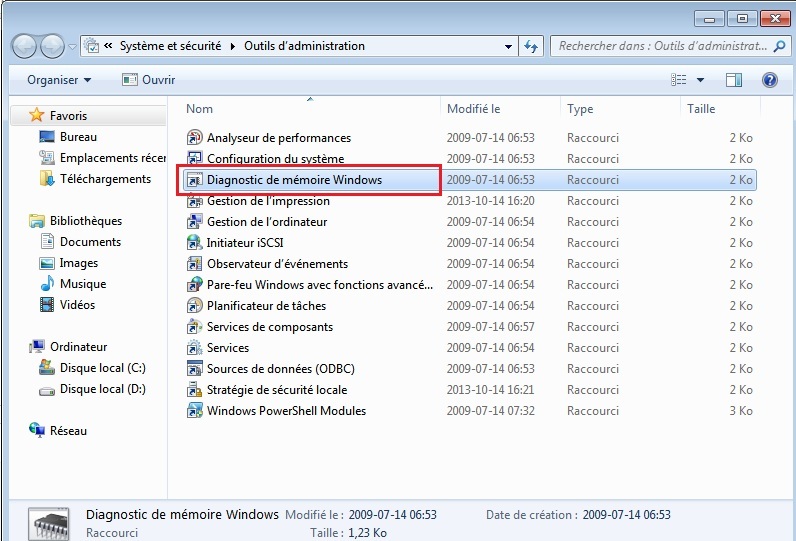Screen dimensions: 796x541
Task: Expand the breadcrumb arrow after Système et sécurité
Action: click(x=233, y=46)
